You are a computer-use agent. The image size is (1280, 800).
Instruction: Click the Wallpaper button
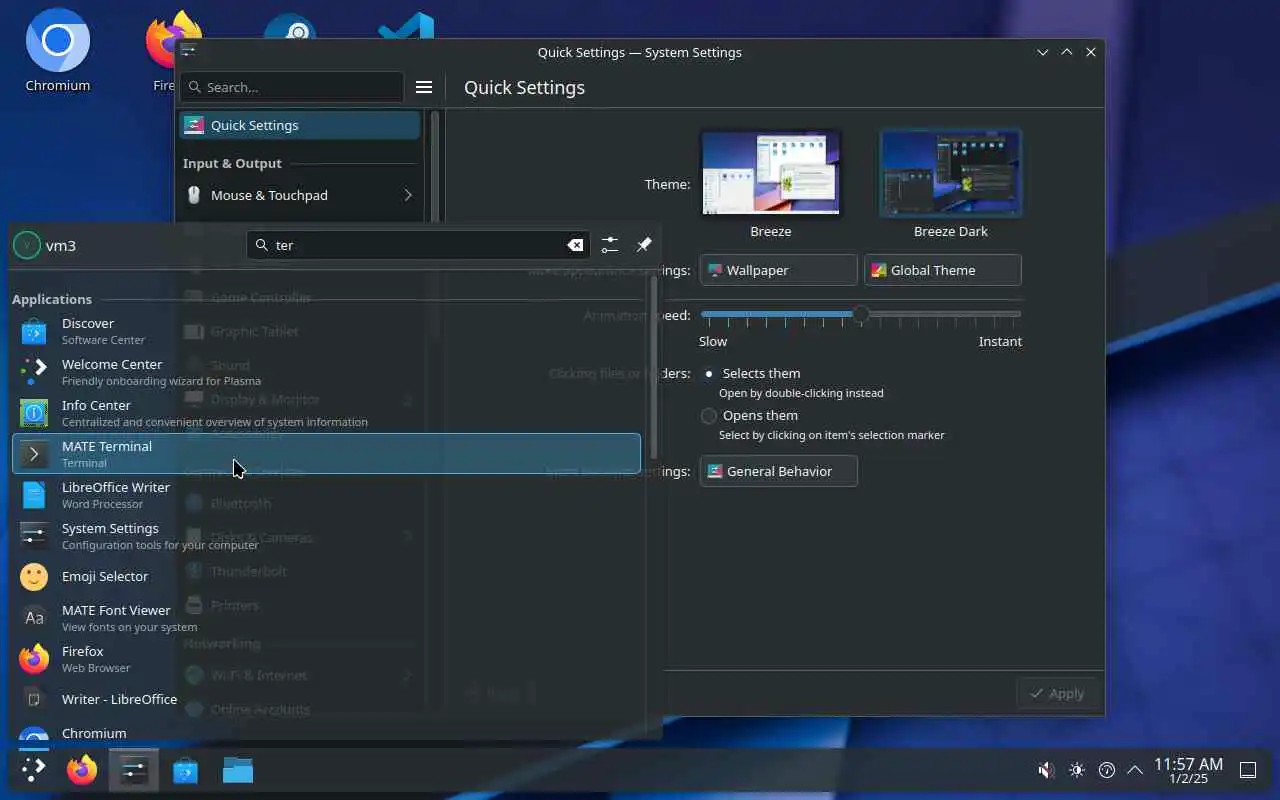[x=778, y=270]
